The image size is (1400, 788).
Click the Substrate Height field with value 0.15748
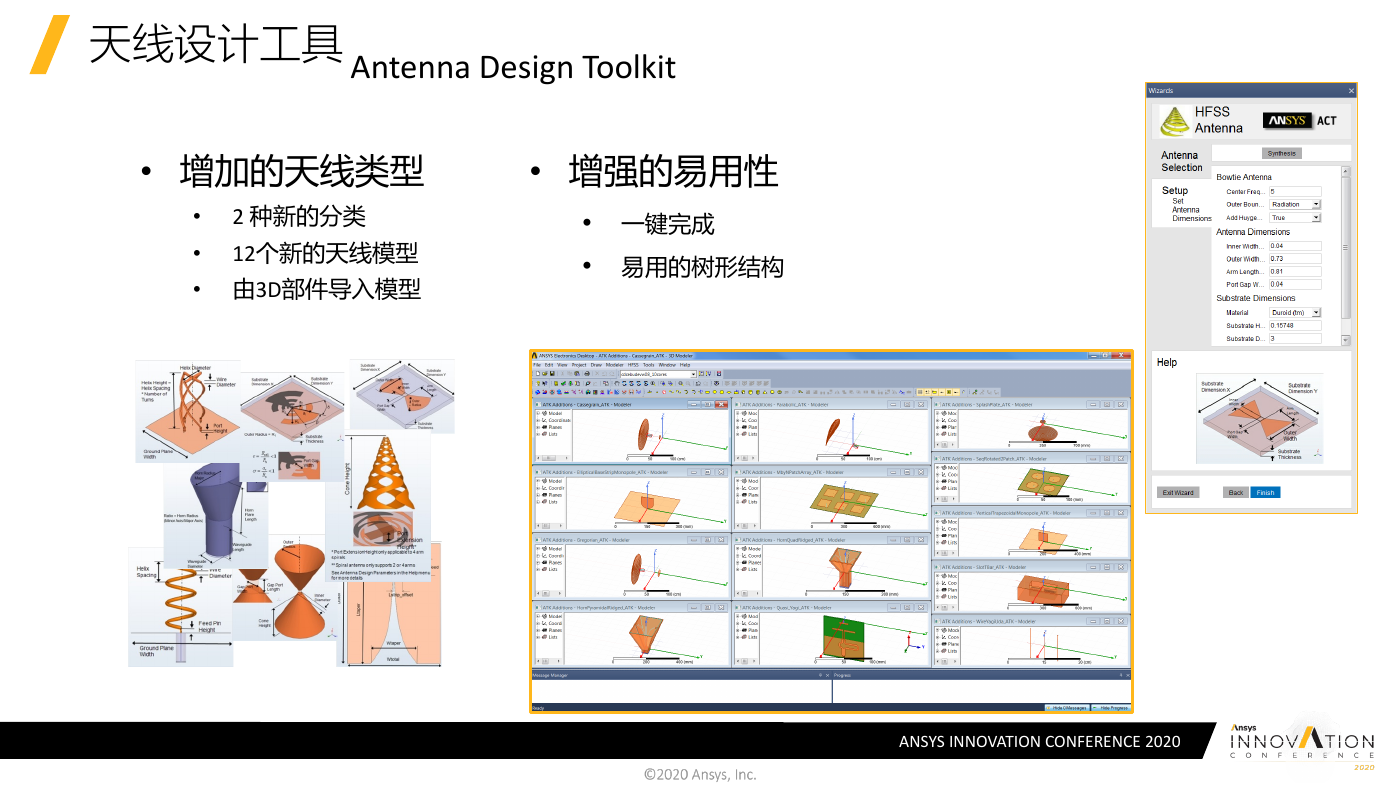coord(1295,326)
